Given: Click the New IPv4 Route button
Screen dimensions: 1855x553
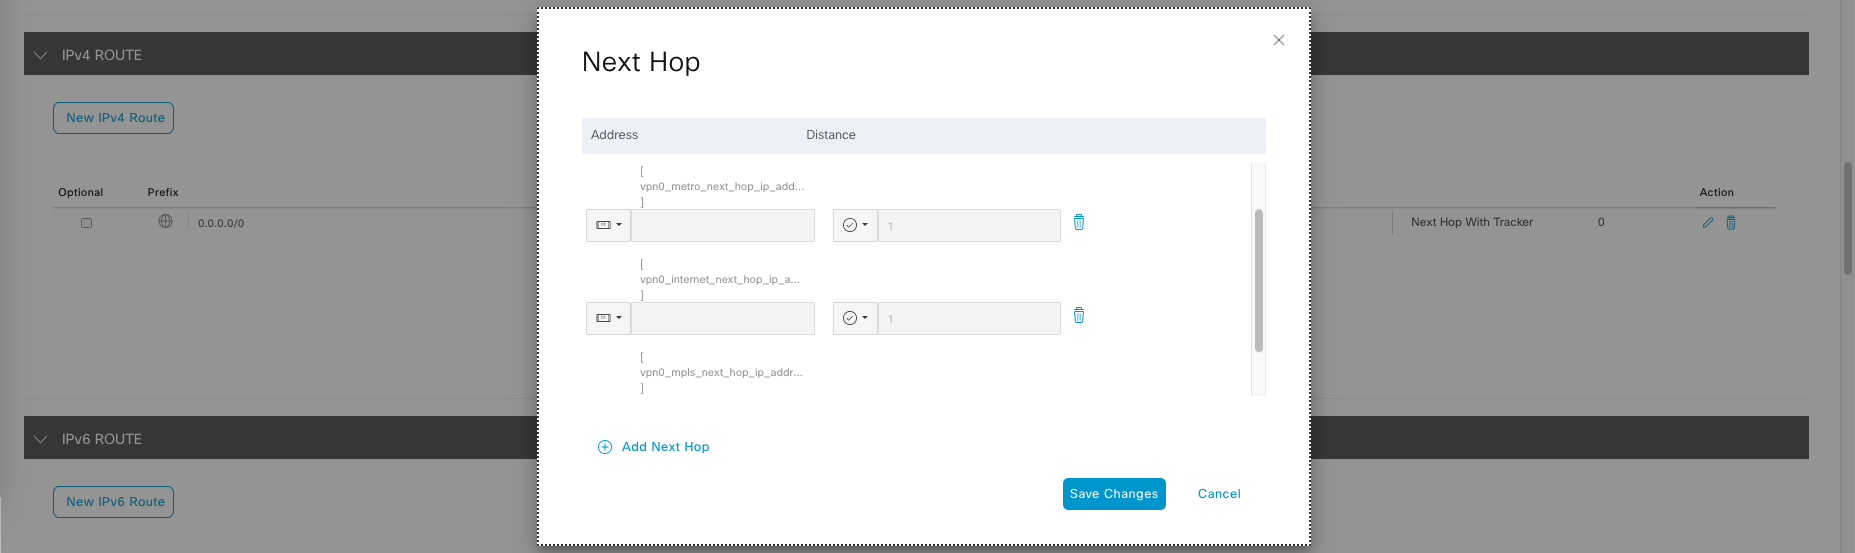Looking at the screenshot, I should pos(113,118).
